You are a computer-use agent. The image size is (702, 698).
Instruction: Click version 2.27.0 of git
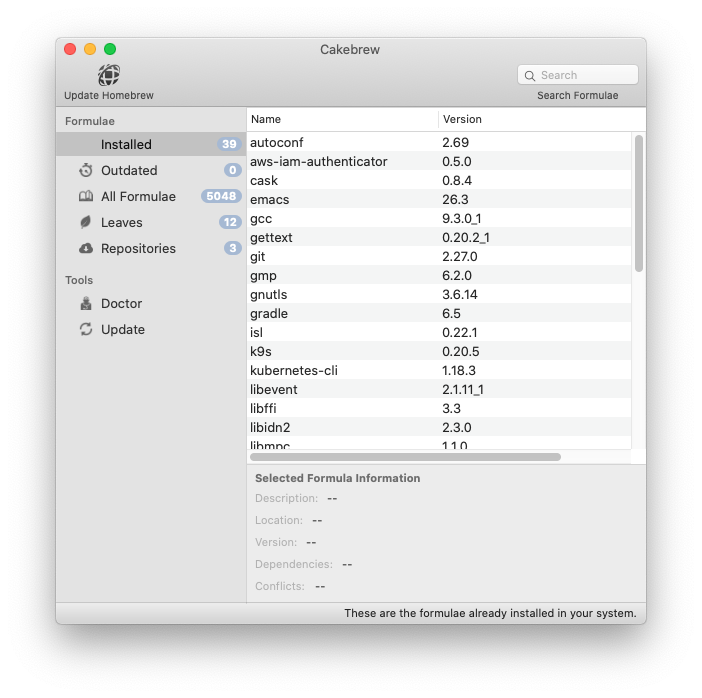(460, 257)
